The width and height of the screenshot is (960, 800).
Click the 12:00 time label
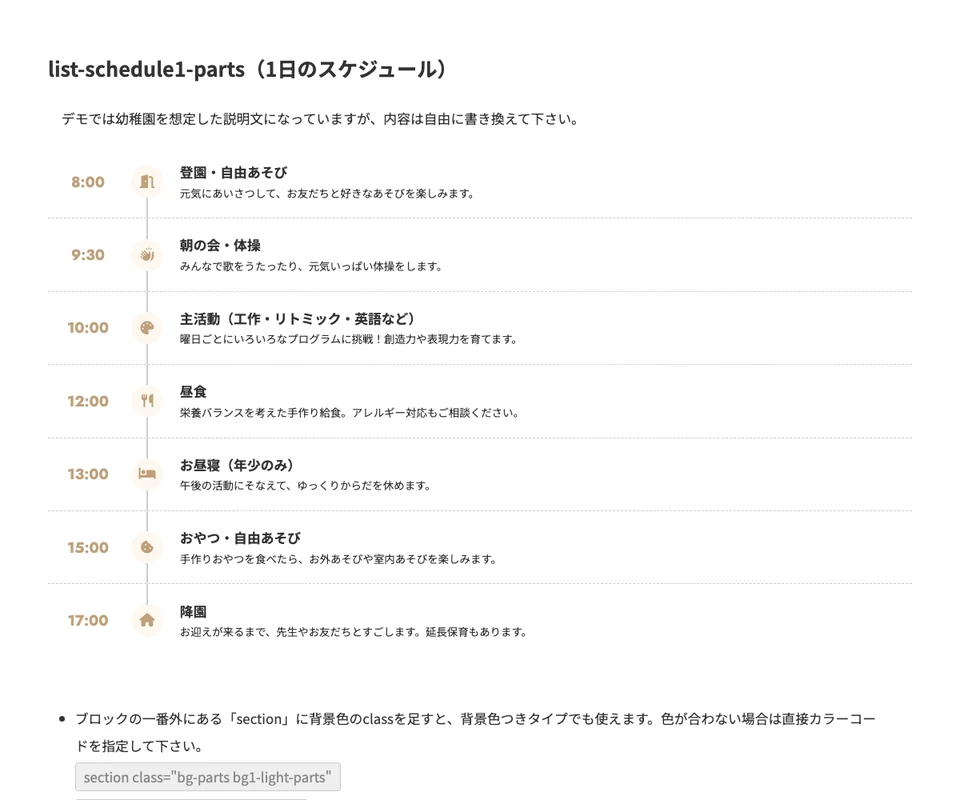(88, 401)
